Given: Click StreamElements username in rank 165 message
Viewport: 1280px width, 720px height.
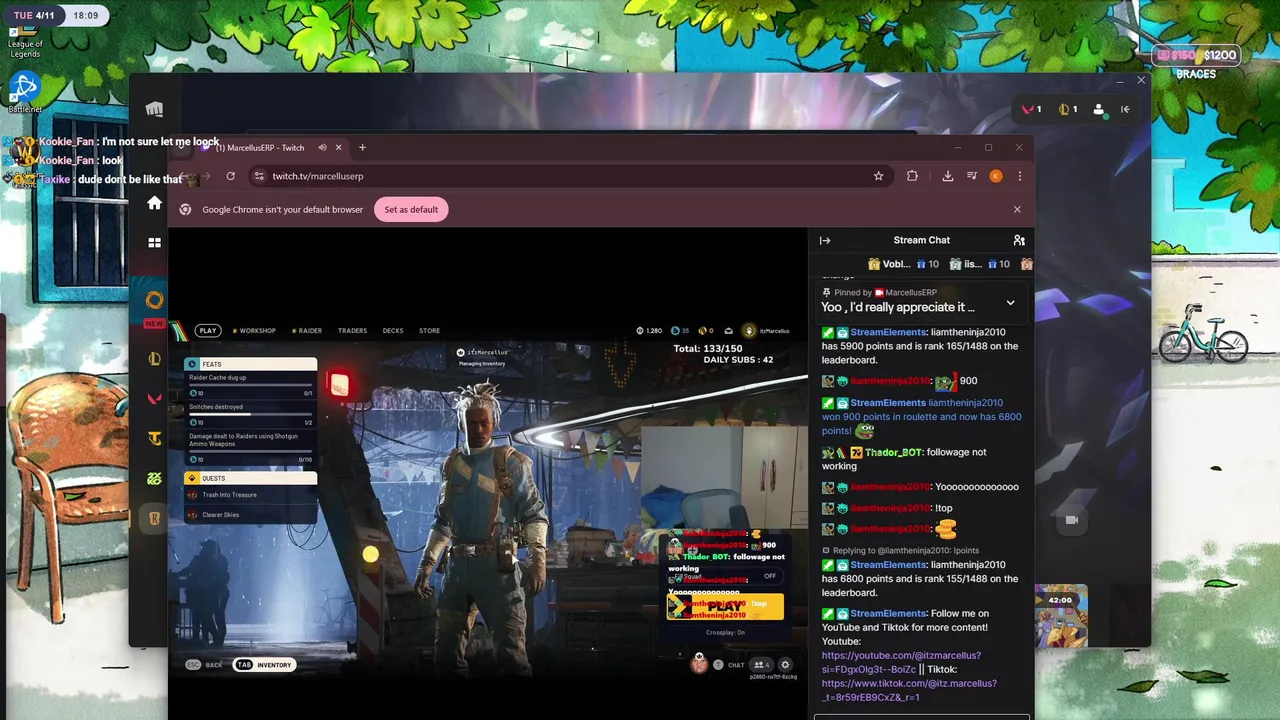Looking at the screenshot, I should click(x=888, y=332).
